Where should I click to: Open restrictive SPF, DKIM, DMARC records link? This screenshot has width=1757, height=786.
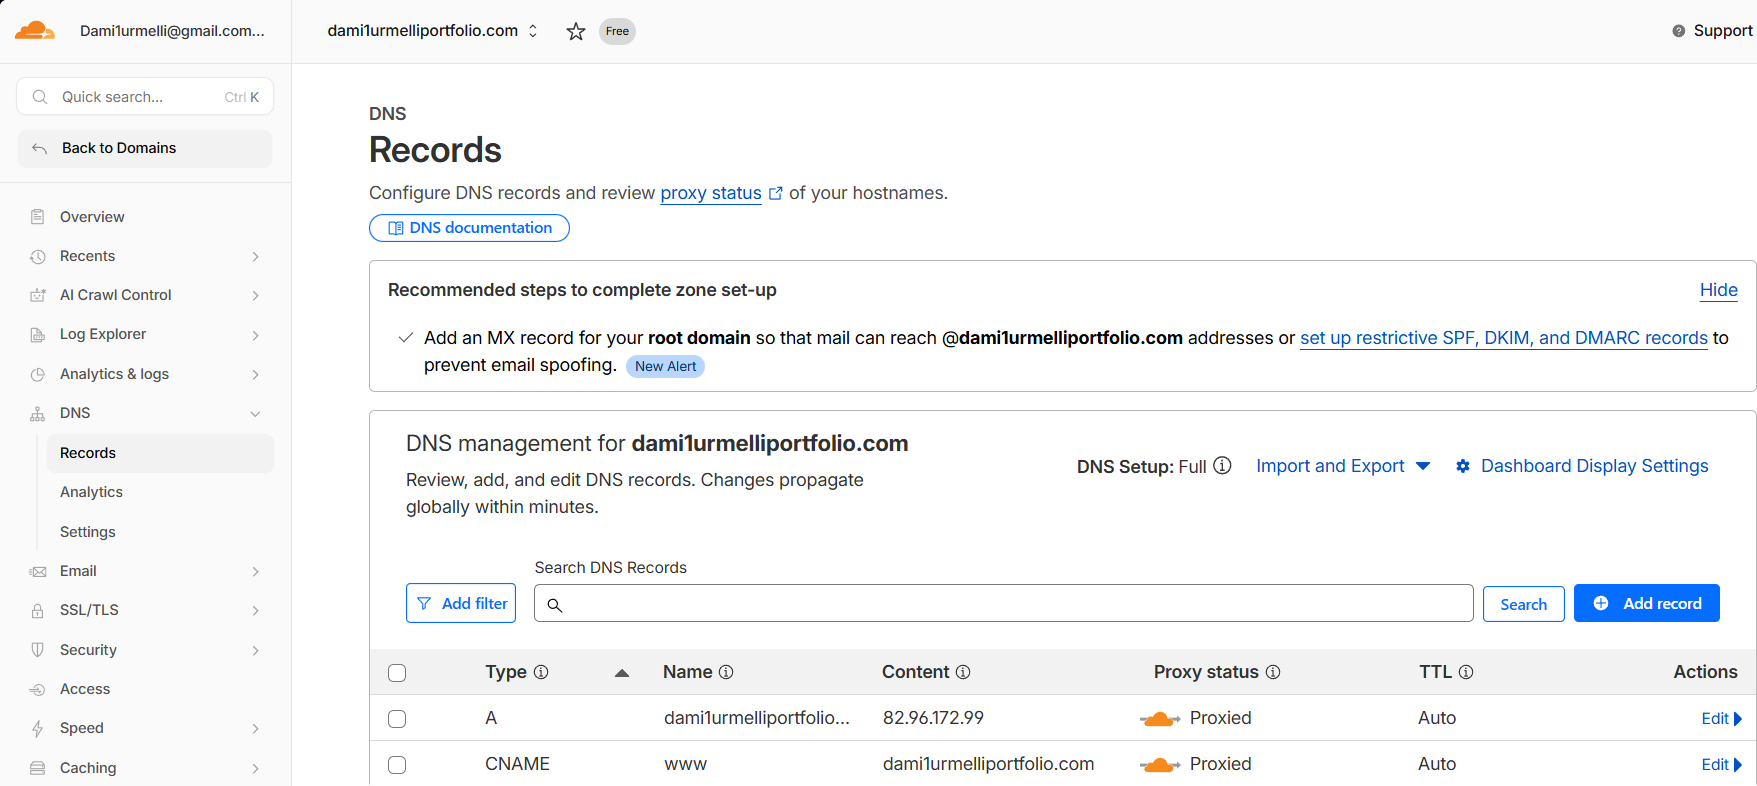(x=1503, y=338)
